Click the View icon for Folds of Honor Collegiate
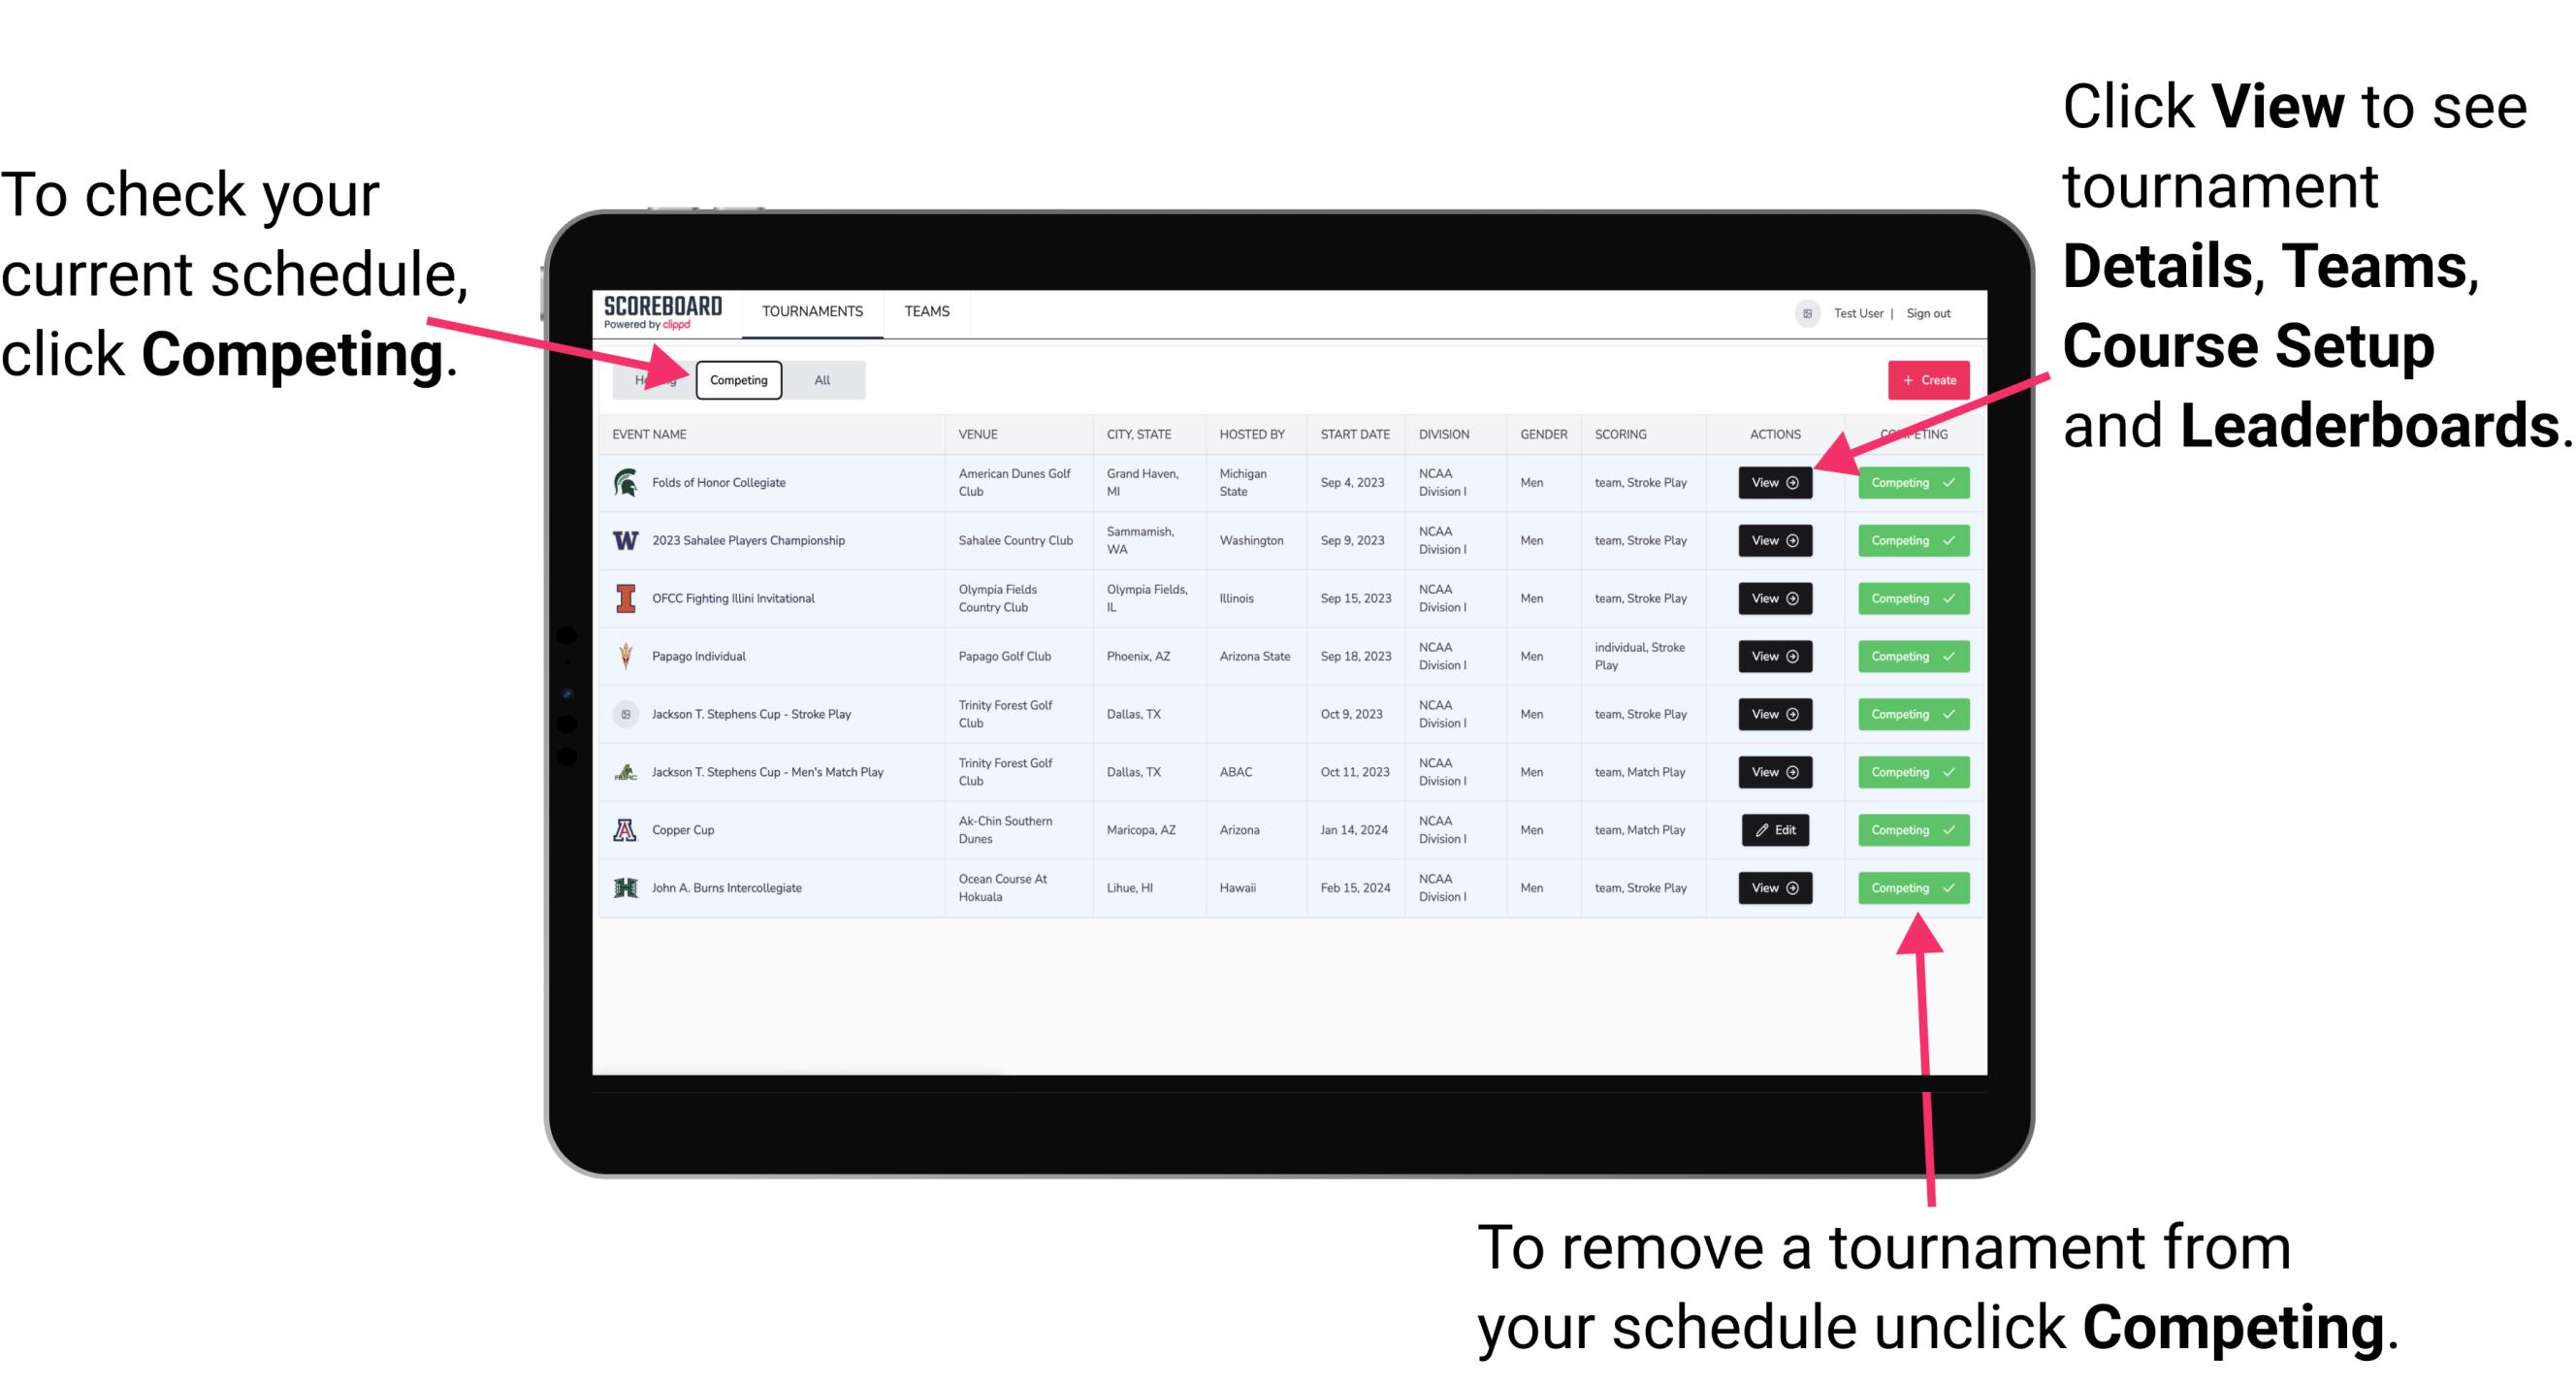This screenshot has width=2576, height=1386. click(1774, 483)
